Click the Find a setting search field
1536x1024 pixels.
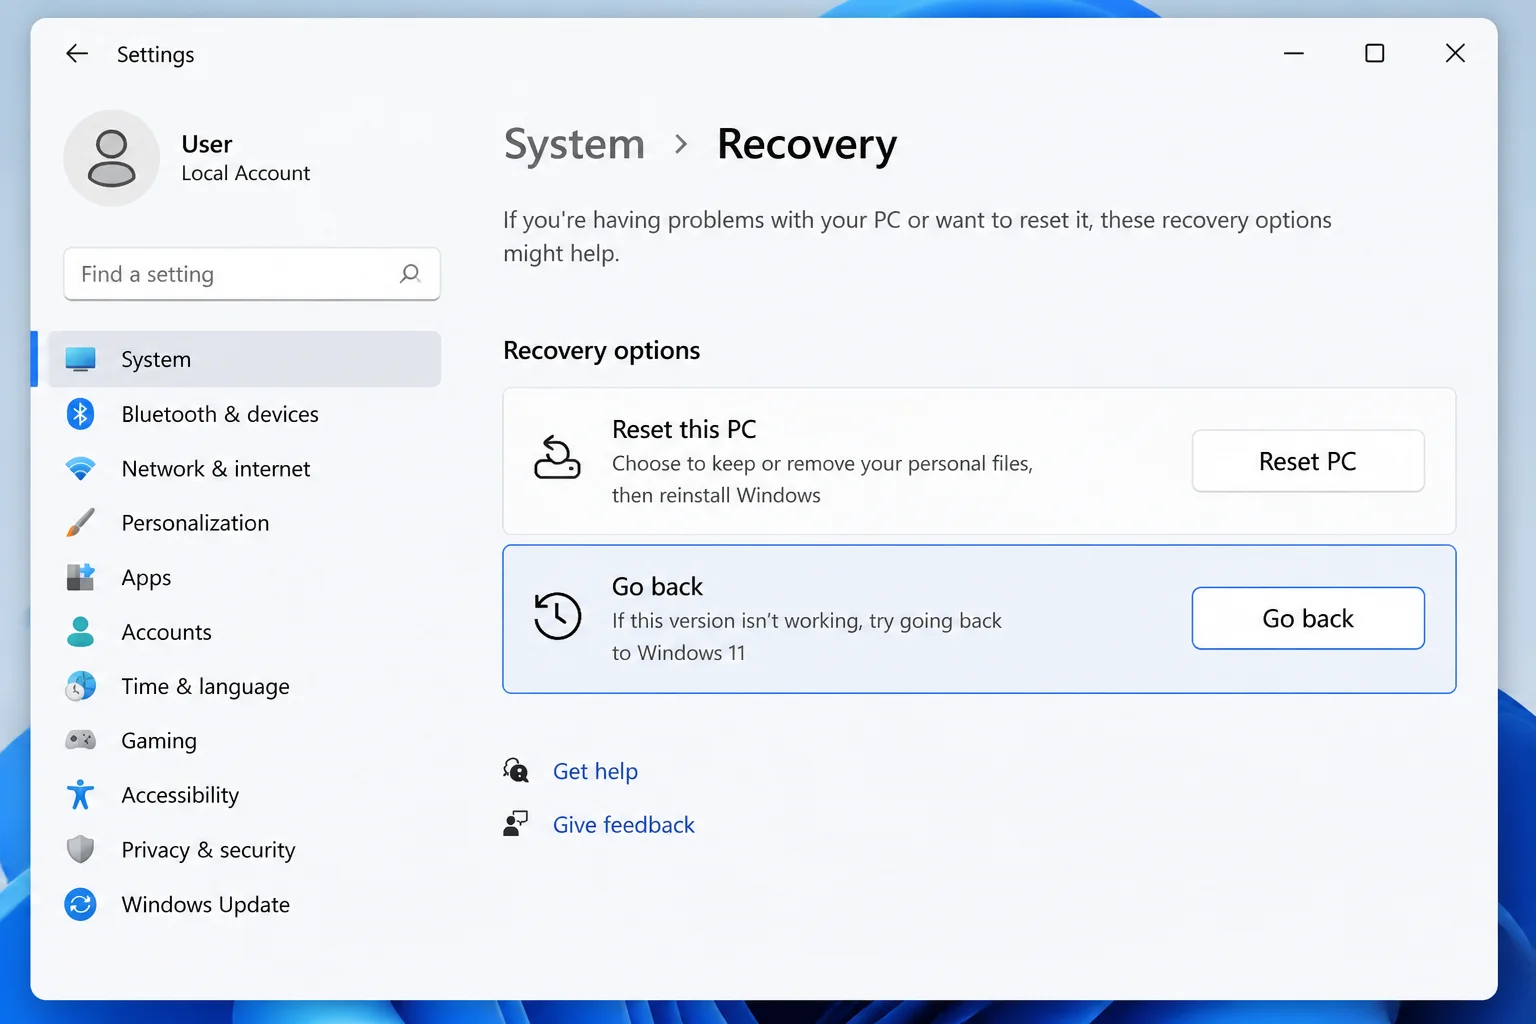[252, 274]
